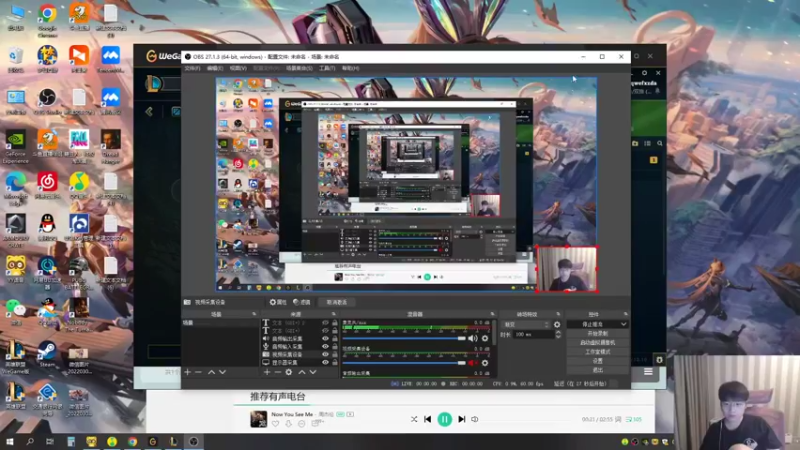Image resolution: width=800 pixels, height=450 pixels.
Task: Remove scene with minus icon in Scenes panel
Action: 198,372
